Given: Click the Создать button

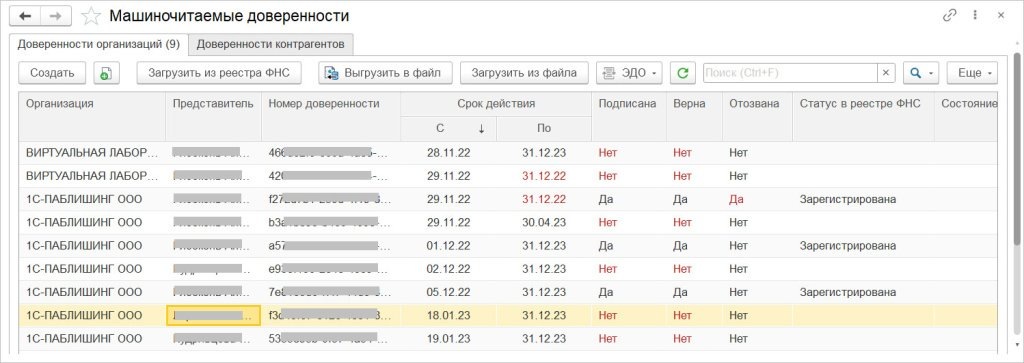Looking at the screenshot, I should pyautogui.click(x=52, y=73).
